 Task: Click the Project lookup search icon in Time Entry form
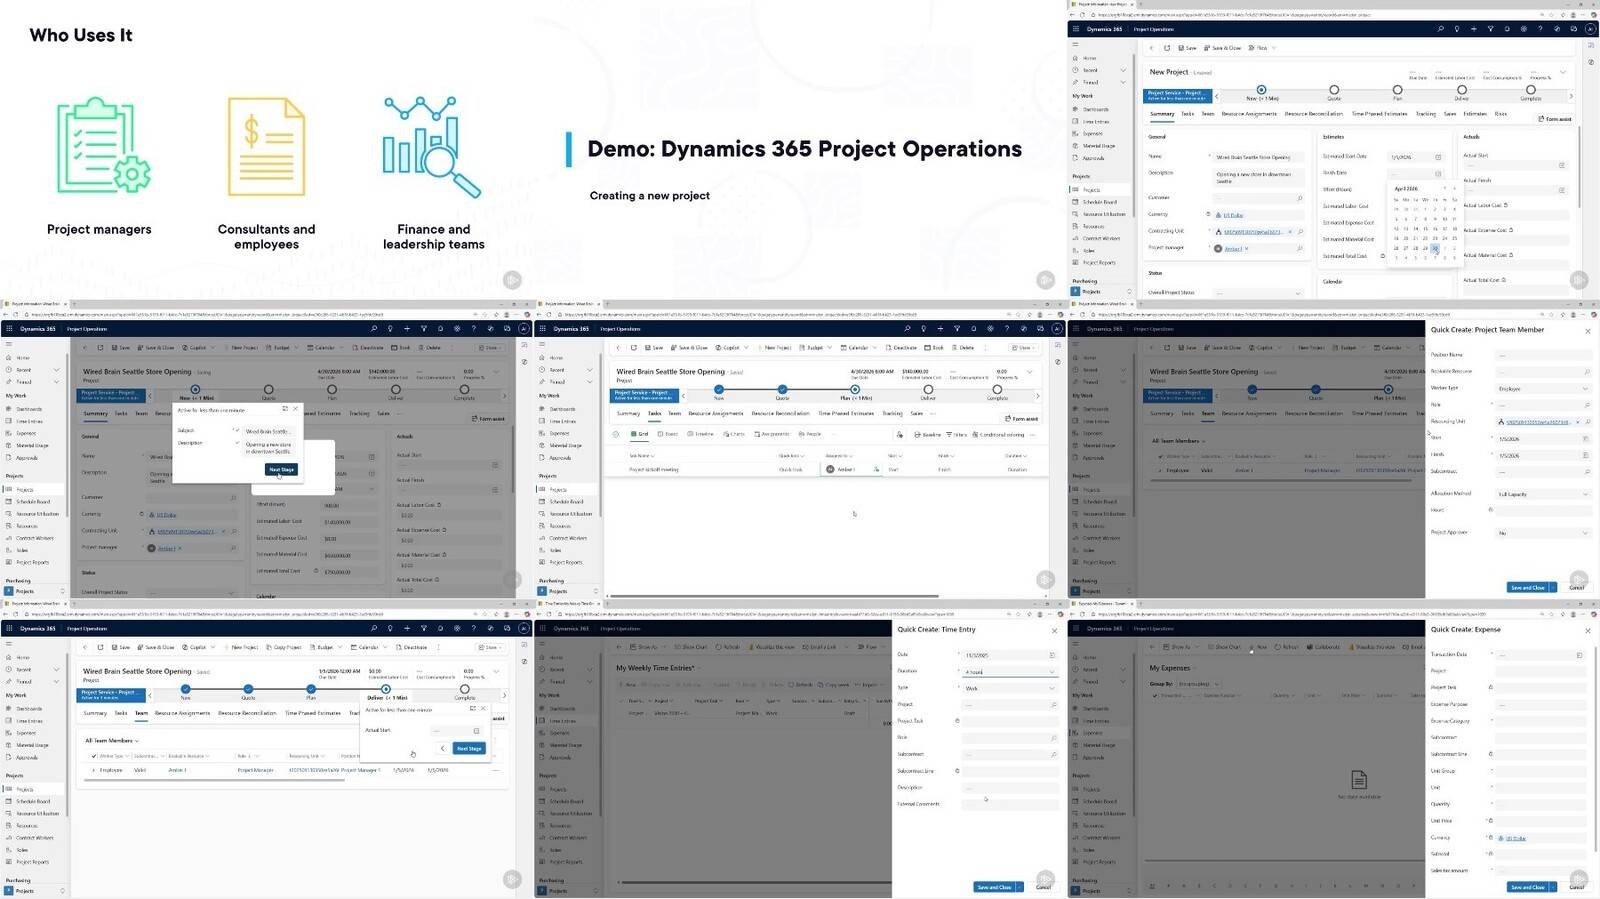pos(1054,705)
